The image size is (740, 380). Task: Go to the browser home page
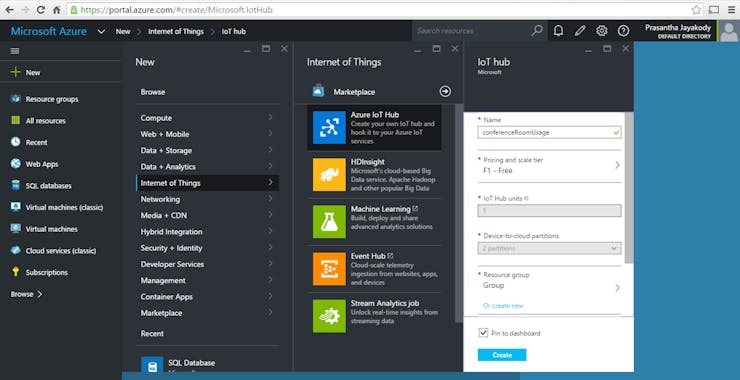click(x=56, y=10)
